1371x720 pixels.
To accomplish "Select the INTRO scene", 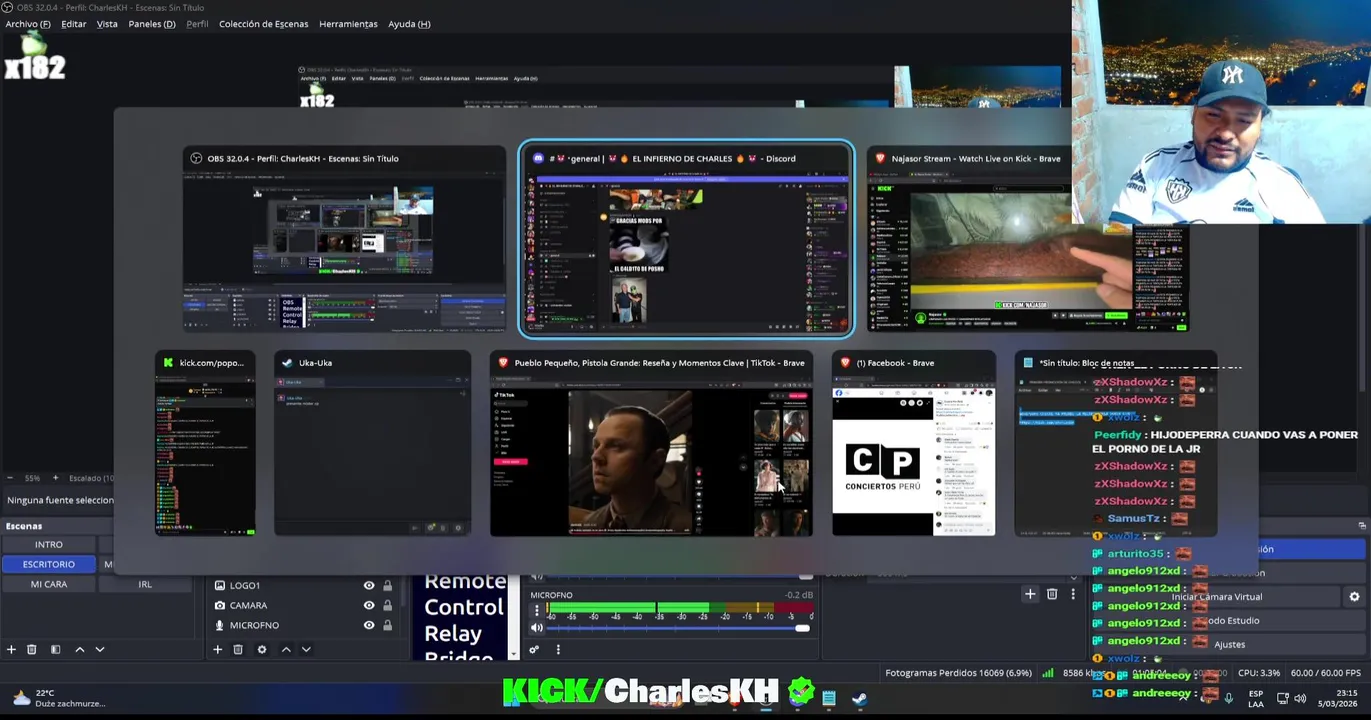I will pos(49,545).
